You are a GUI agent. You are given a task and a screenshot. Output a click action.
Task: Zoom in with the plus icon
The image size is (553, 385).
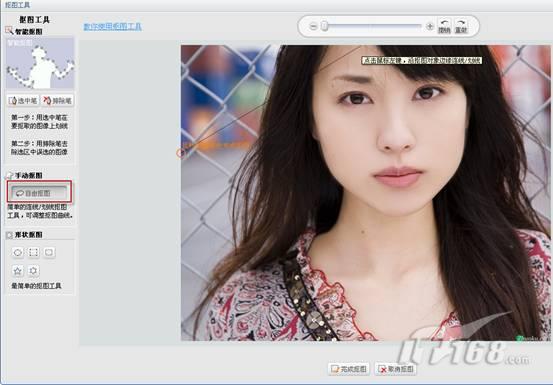430,26
